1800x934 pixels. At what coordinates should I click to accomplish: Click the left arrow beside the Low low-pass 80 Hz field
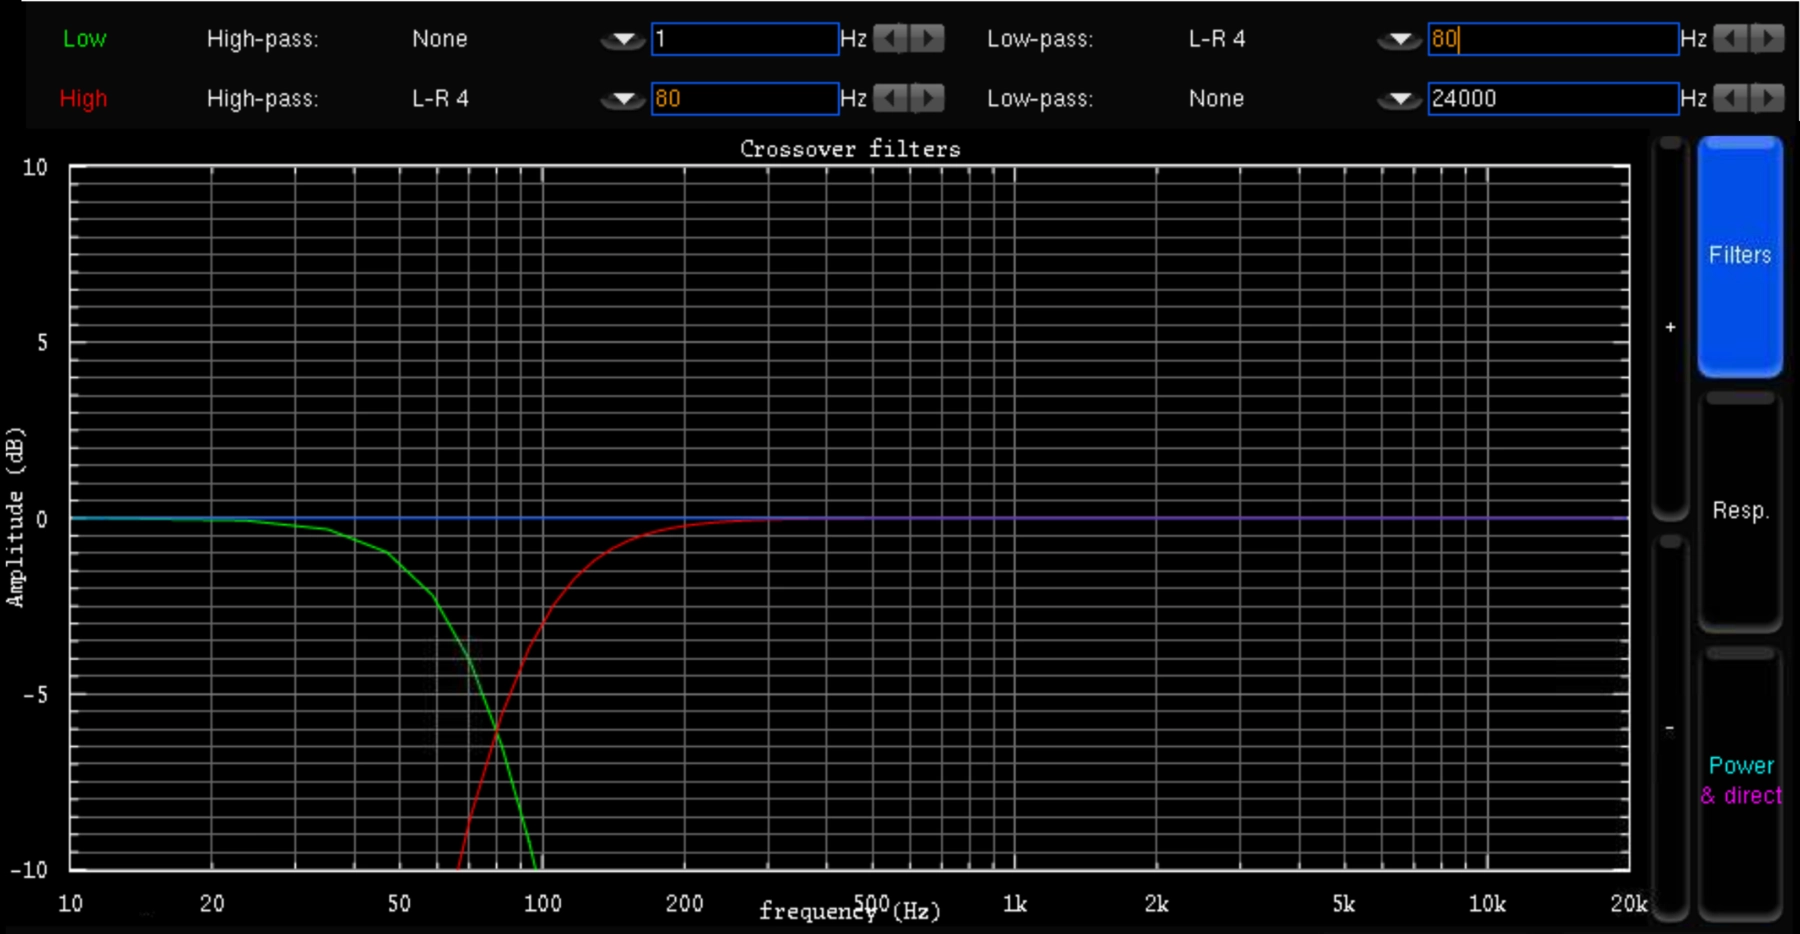[x=1728, y=39]
